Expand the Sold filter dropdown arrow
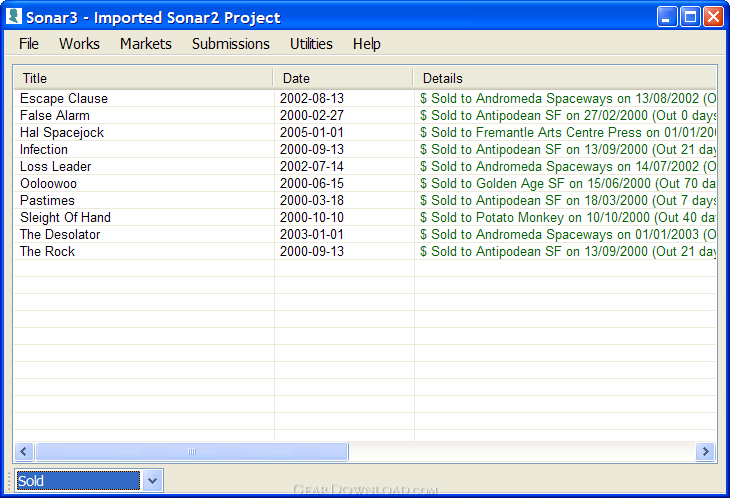This screenshot has width=730, height=498. 152,480
